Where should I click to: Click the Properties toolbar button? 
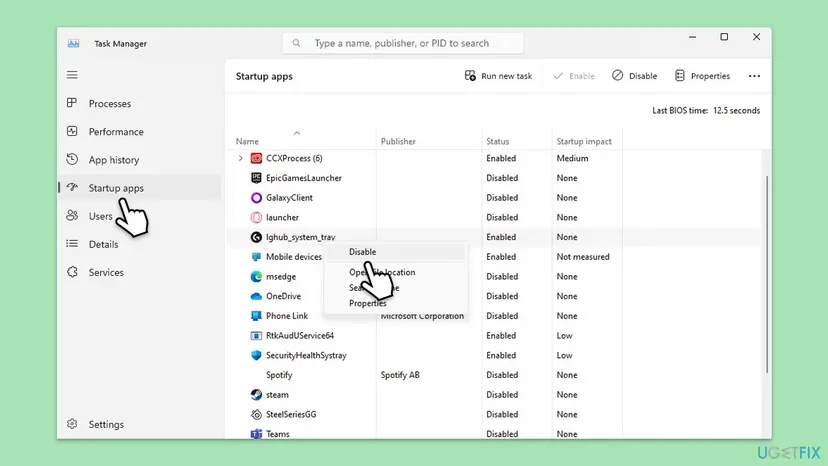703,76
